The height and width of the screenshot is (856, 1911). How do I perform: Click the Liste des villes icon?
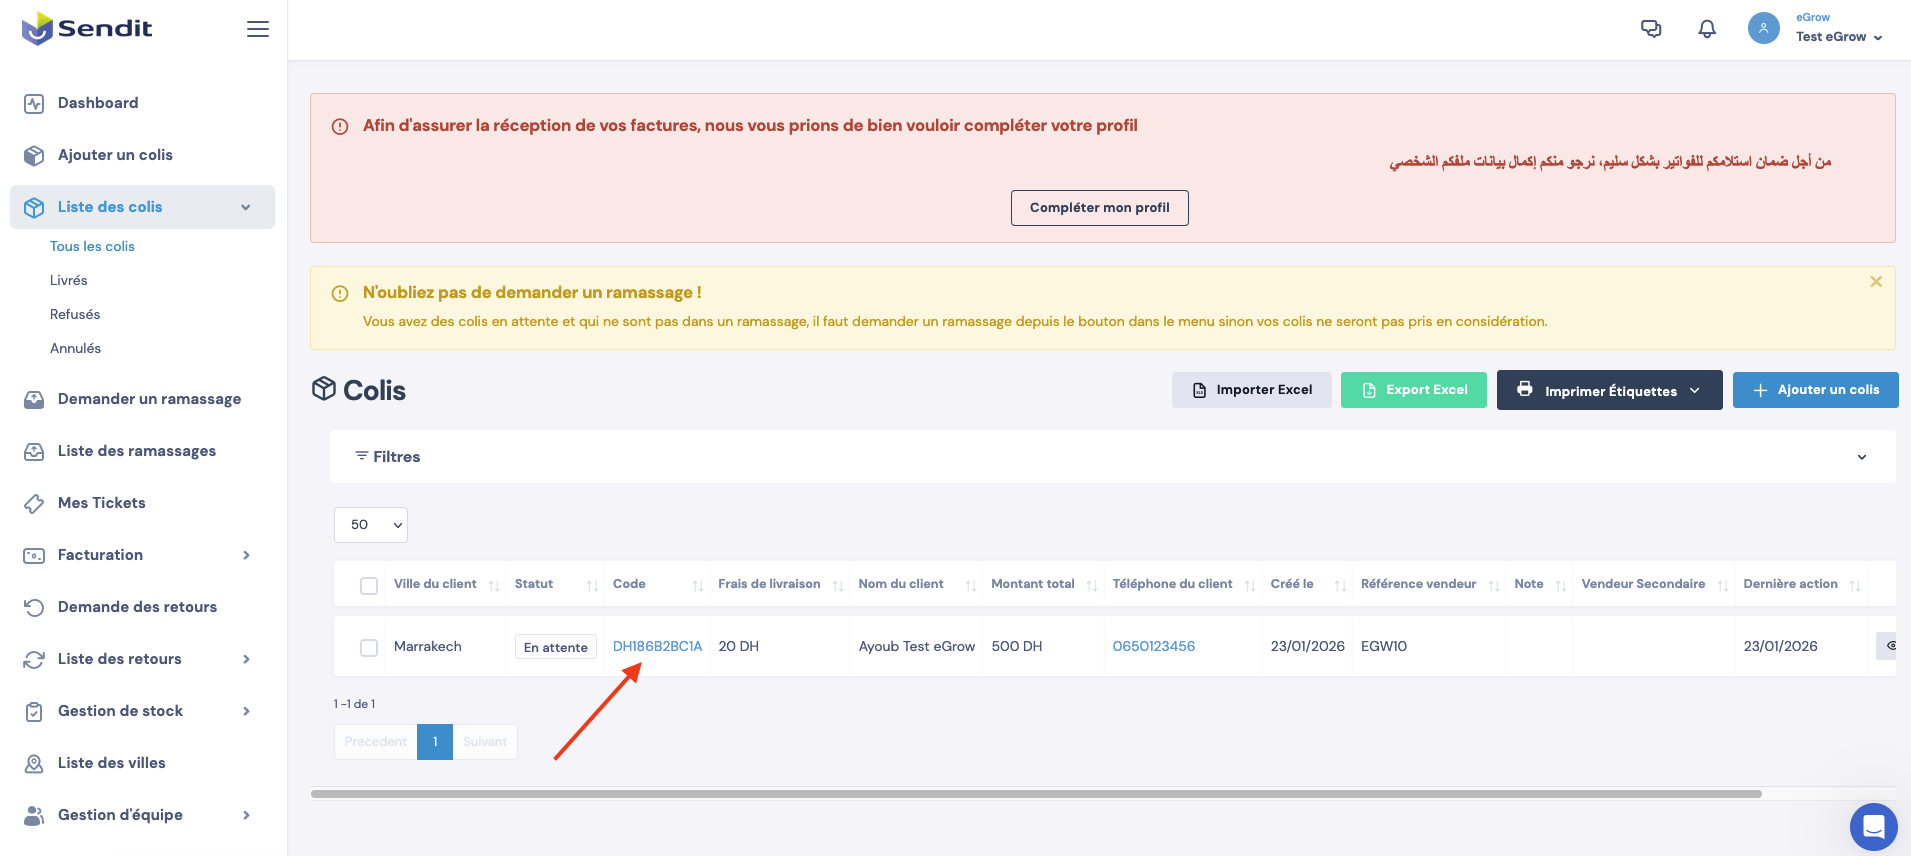pyautogui.click(x=34, y=763)
